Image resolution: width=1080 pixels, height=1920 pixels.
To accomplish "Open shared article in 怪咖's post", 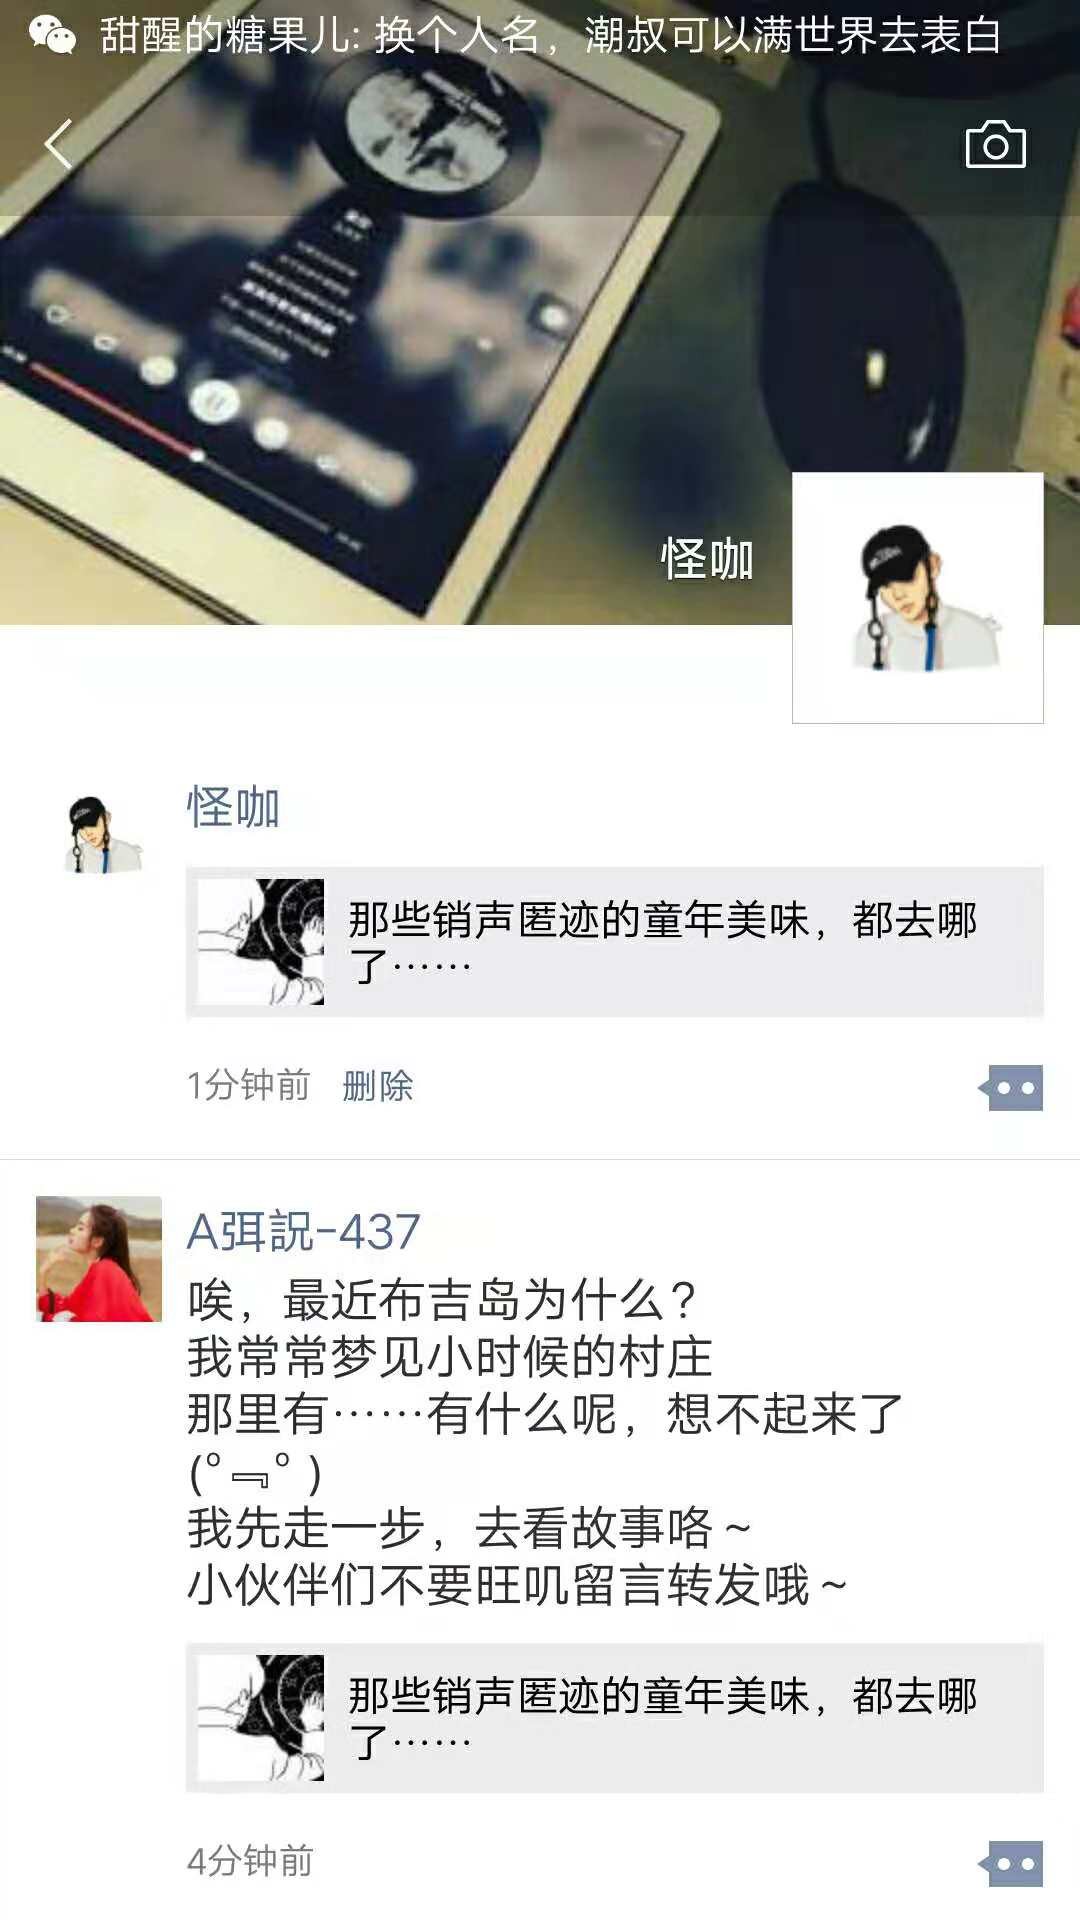I will [x=615, y=942].
